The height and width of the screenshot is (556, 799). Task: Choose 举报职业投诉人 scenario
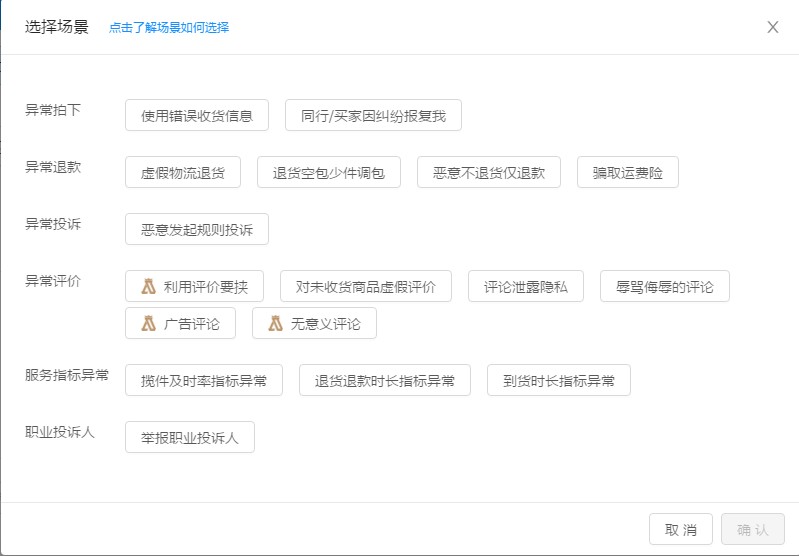click(x=190, y=437)
